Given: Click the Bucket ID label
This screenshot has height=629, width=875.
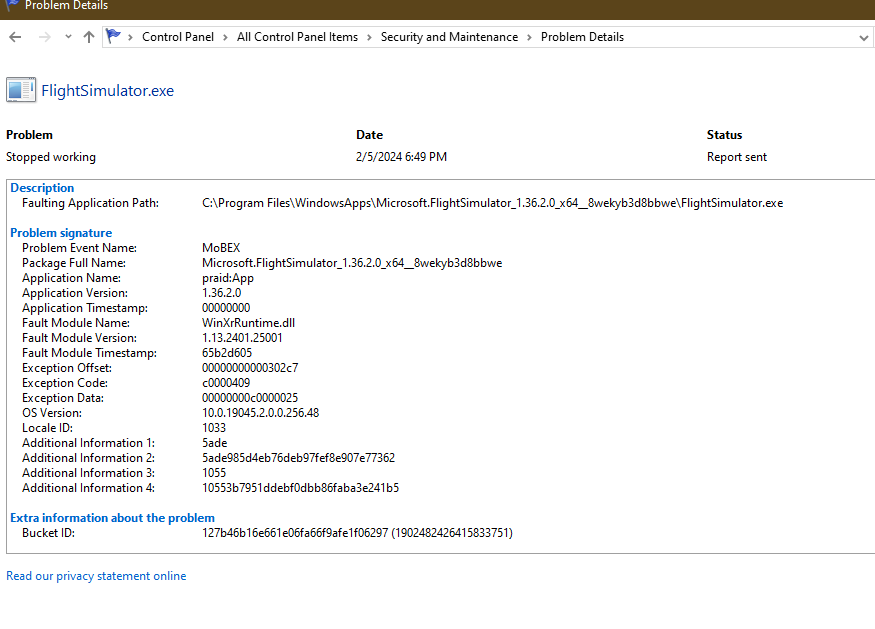Looking at the screenshot, I should [48, 533].
